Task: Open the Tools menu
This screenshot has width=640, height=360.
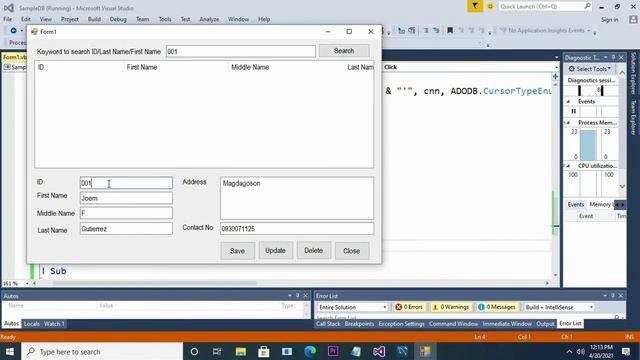Action: point(165,19)
